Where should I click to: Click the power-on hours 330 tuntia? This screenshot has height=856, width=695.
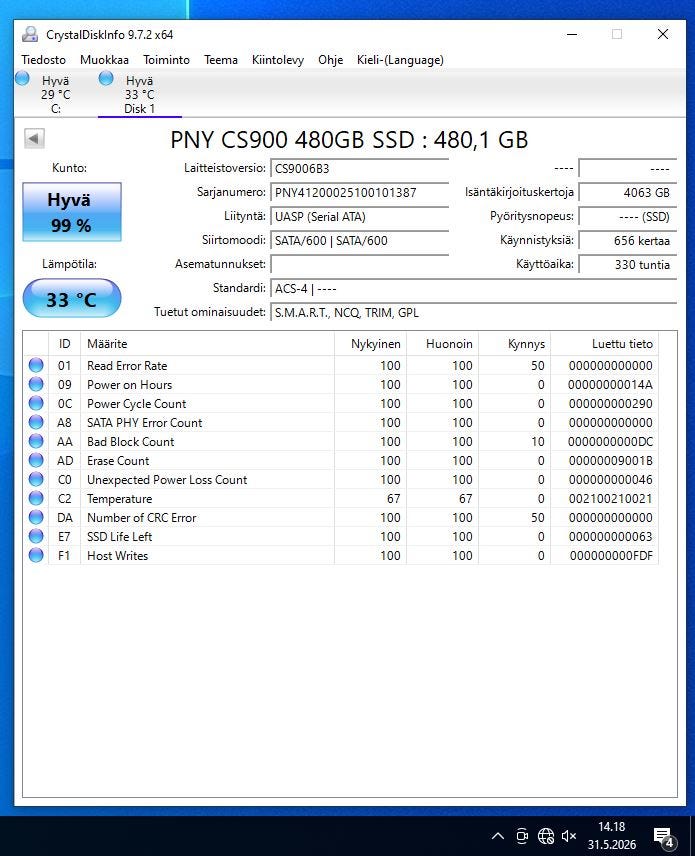coord(627,265)
